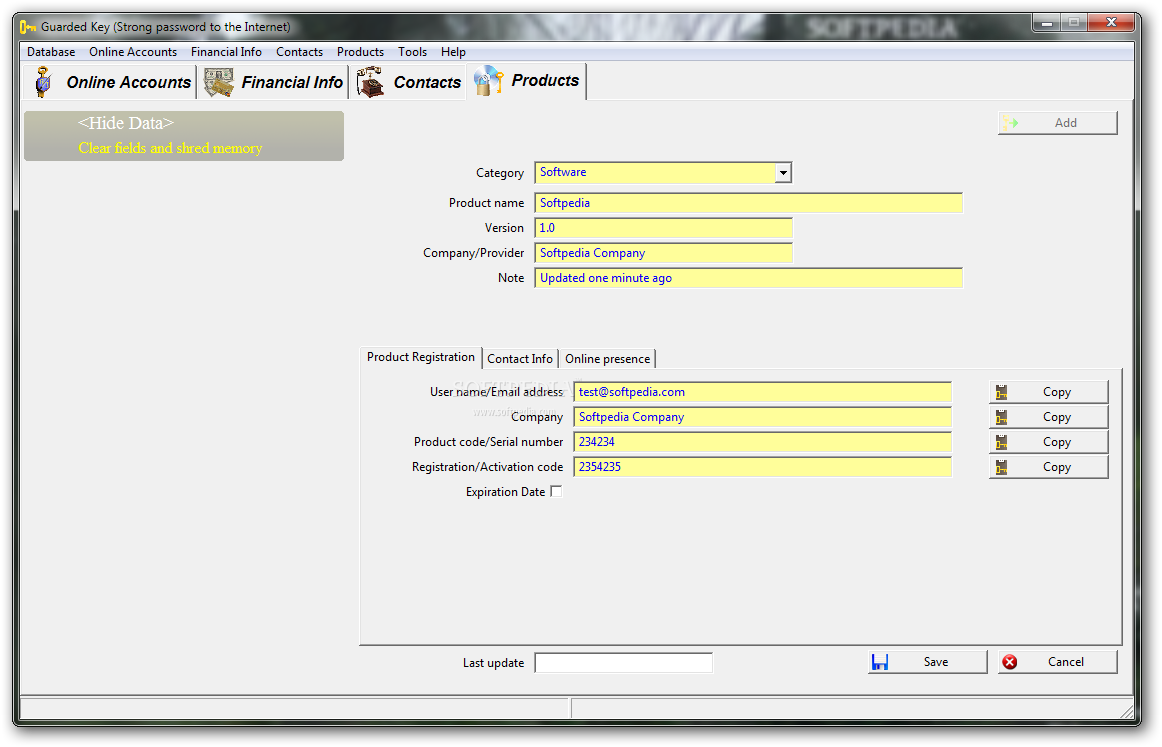
Task: Open the Online Accounts menu
Action: point(133,52)
